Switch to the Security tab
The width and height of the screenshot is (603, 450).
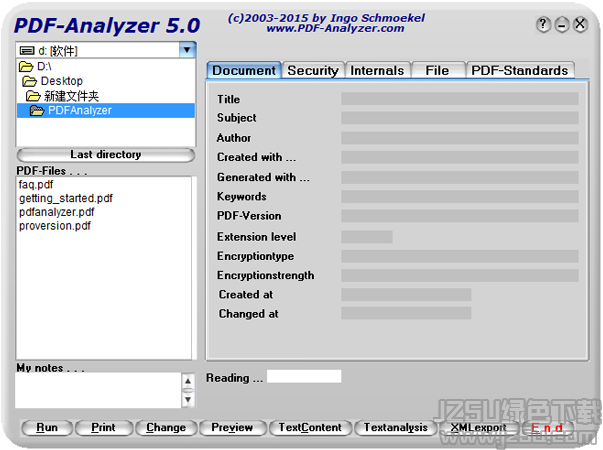[x=313, y=70]
